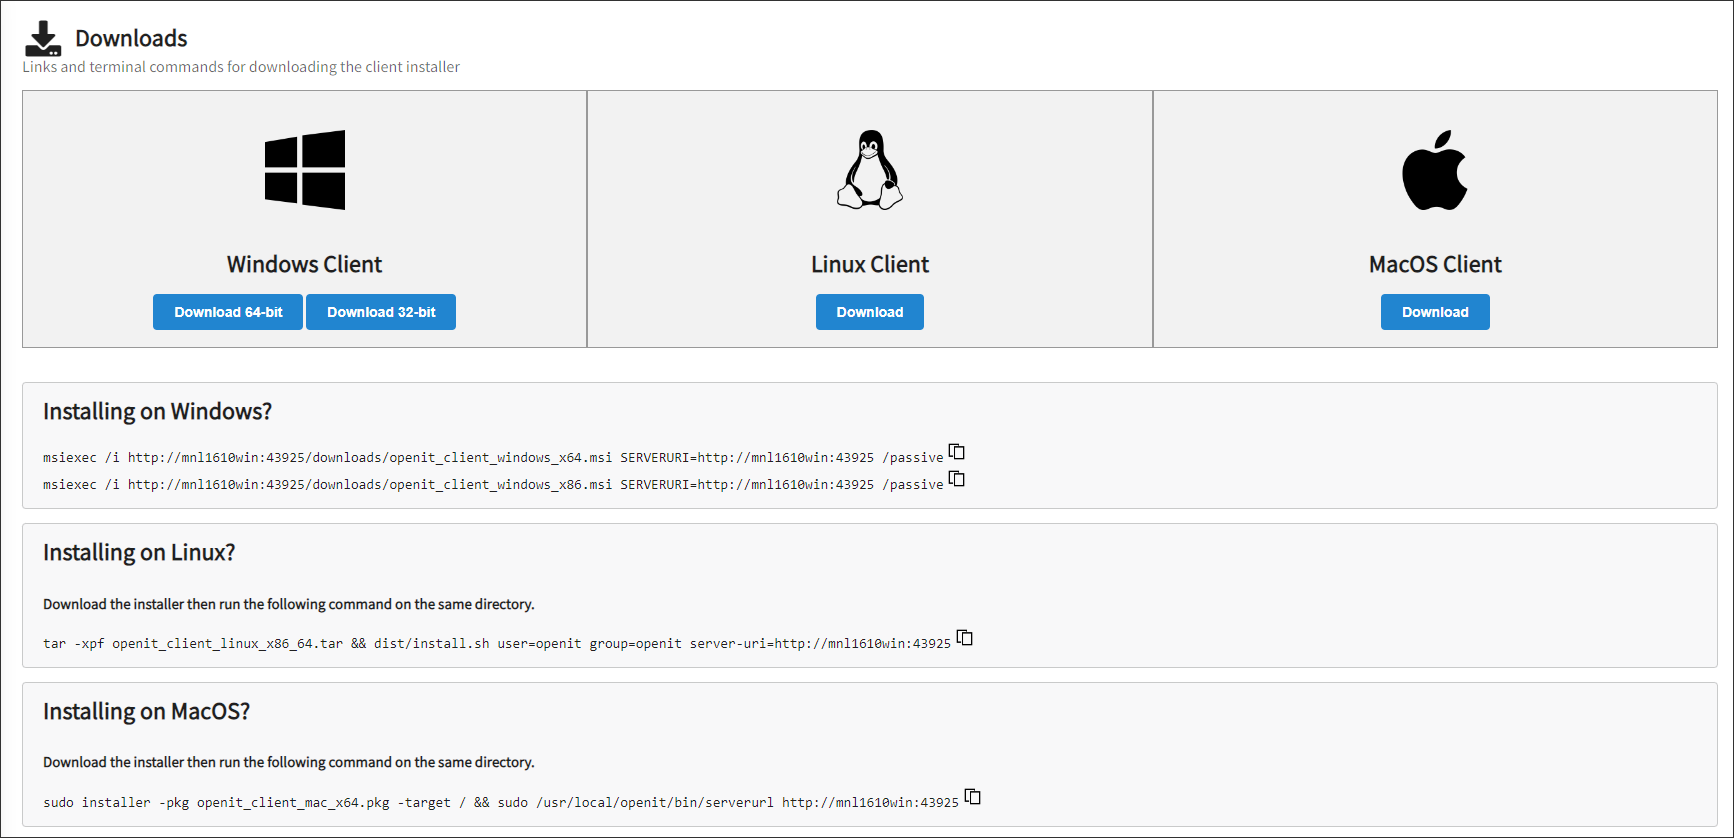Image resolution: width=1734 pixels, height=838 pixels.
Task: Download the 64-bit Windows client
Action: (x=228, y=312)
